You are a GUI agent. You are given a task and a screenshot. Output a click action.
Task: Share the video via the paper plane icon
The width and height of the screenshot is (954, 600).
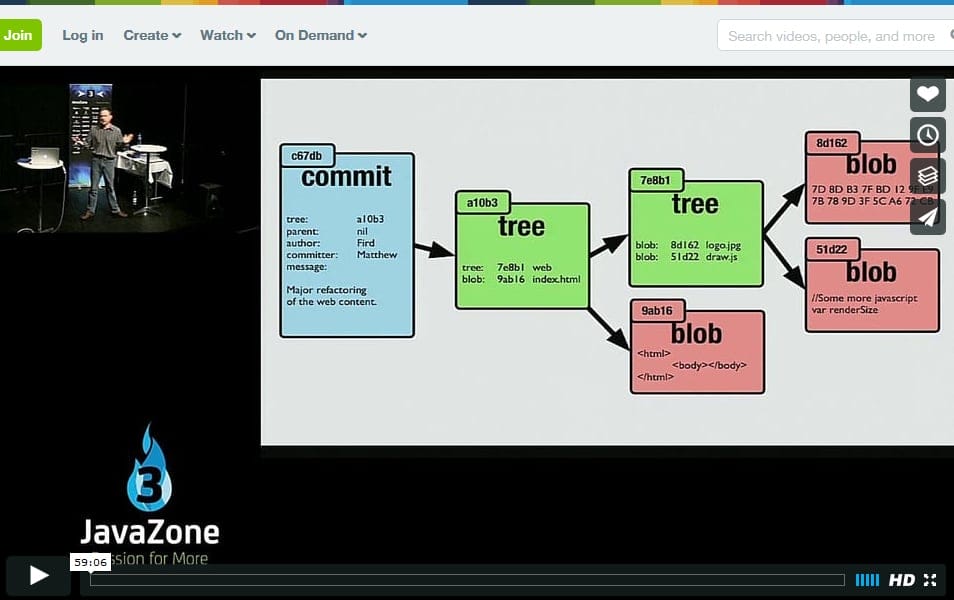[x=927, y=216]
